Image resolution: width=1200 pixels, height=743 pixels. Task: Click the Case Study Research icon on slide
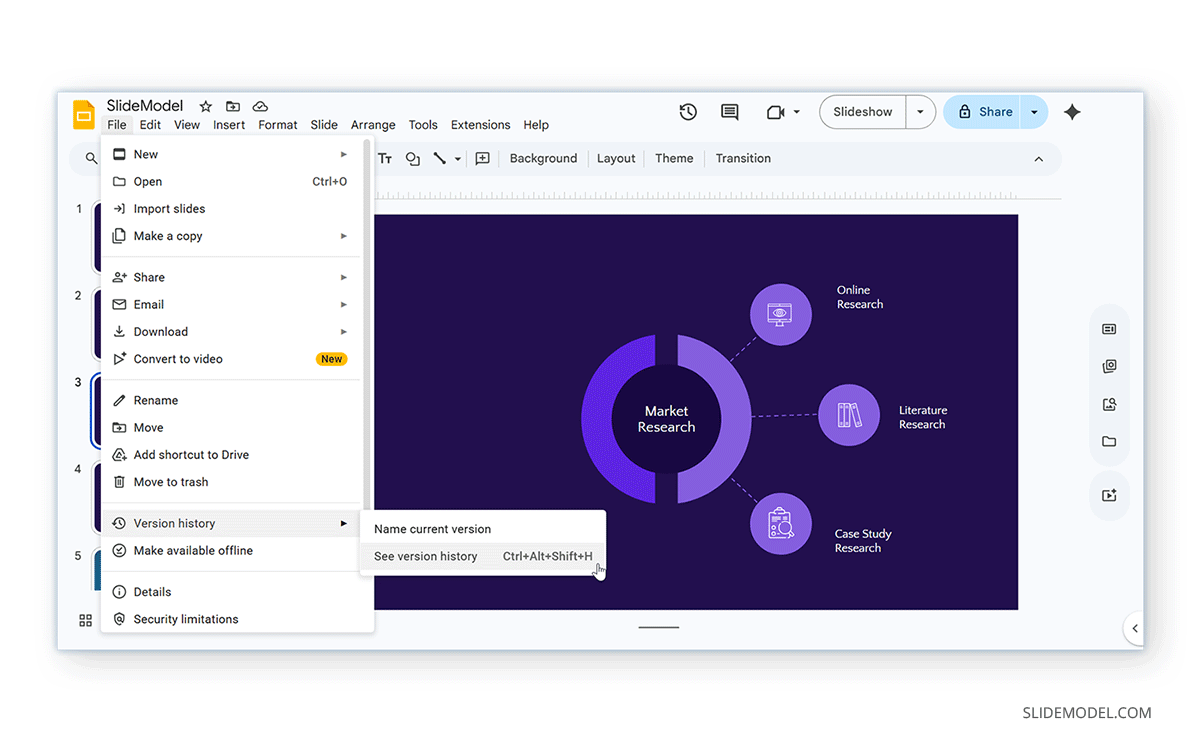(x=780, y=523)
